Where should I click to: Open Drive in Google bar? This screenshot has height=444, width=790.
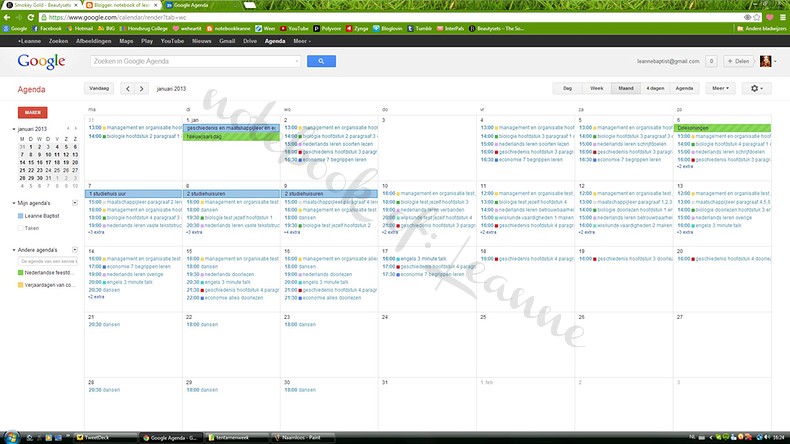pos(250,41)
